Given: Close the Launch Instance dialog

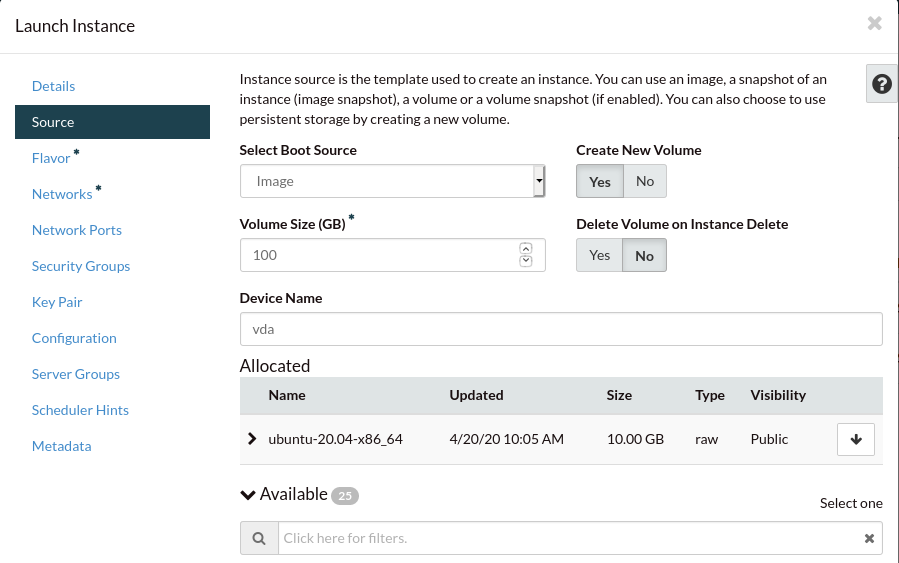Looking at the screenshot, I should [x=874, y=23].
